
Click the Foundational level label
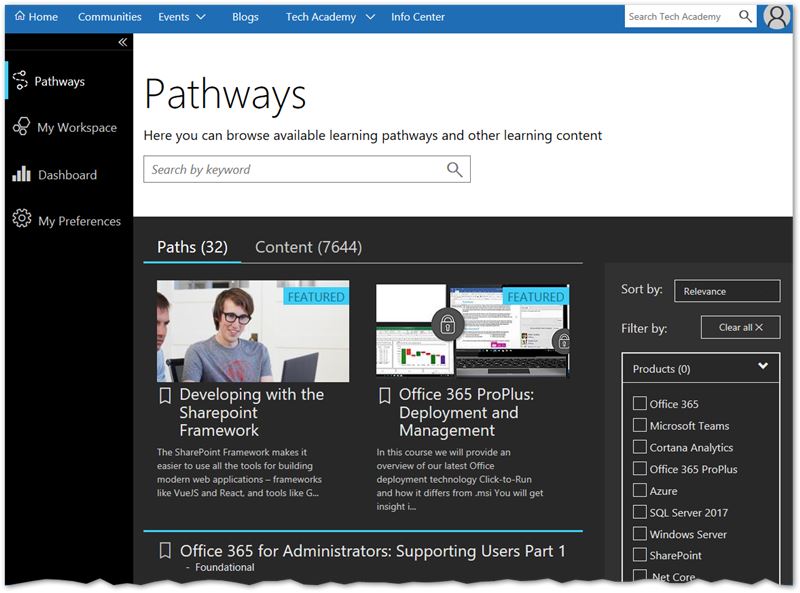tap(224, 567)
